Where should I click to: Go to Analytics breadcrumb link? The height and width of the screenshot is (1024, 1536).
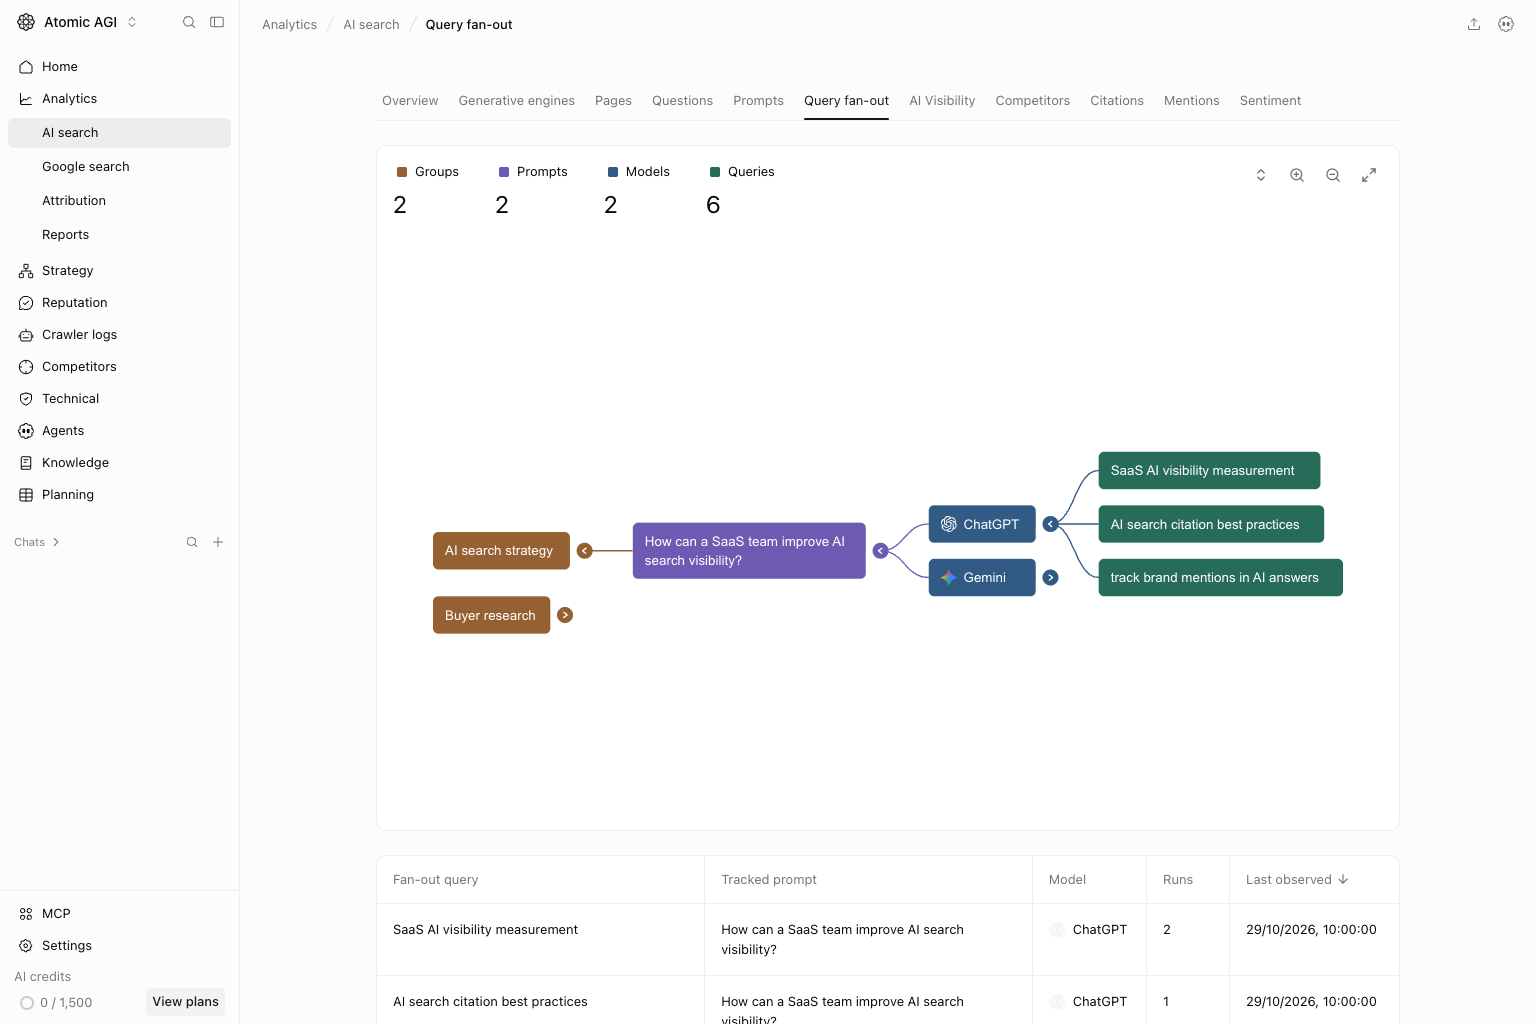(x=290, y=25)
